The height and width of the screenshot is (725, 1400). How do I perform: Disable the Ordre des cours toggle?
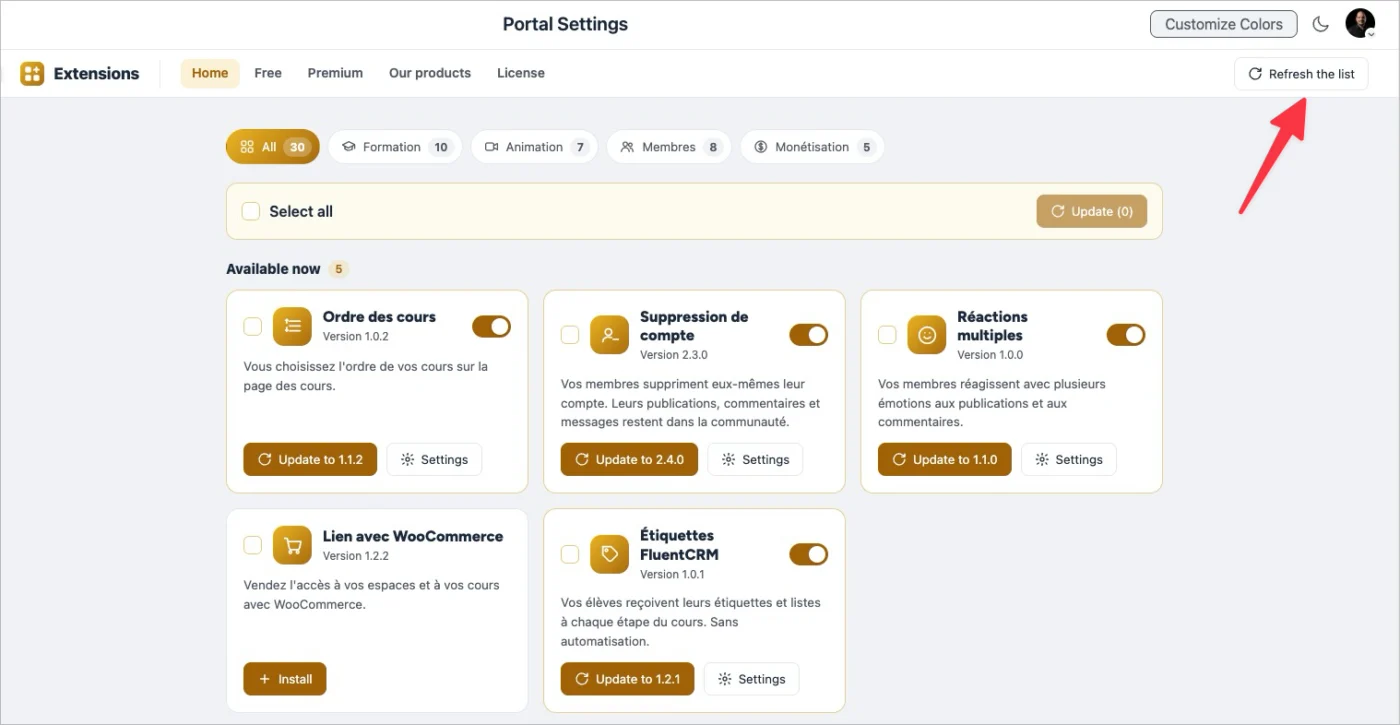pos(491,326)
